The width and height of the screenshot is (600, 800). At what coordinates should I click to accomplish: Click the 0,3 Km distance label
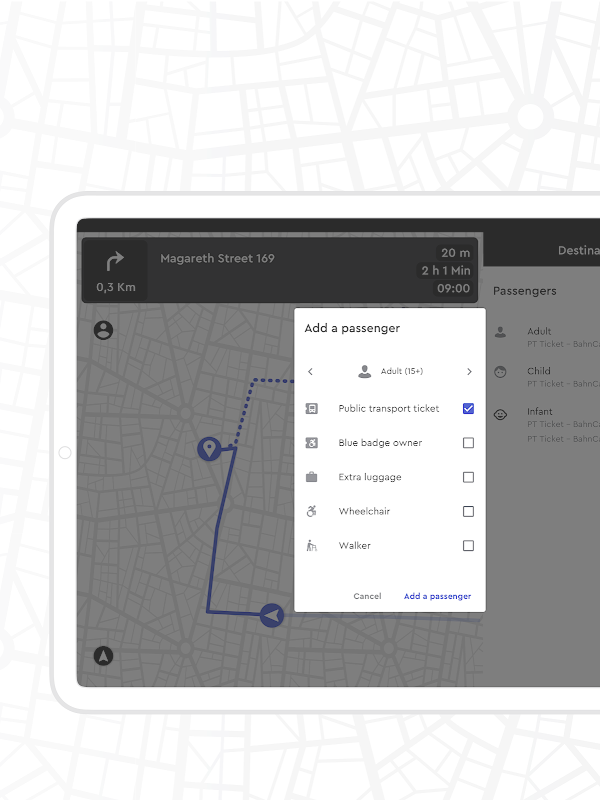(x=116, y=287)
